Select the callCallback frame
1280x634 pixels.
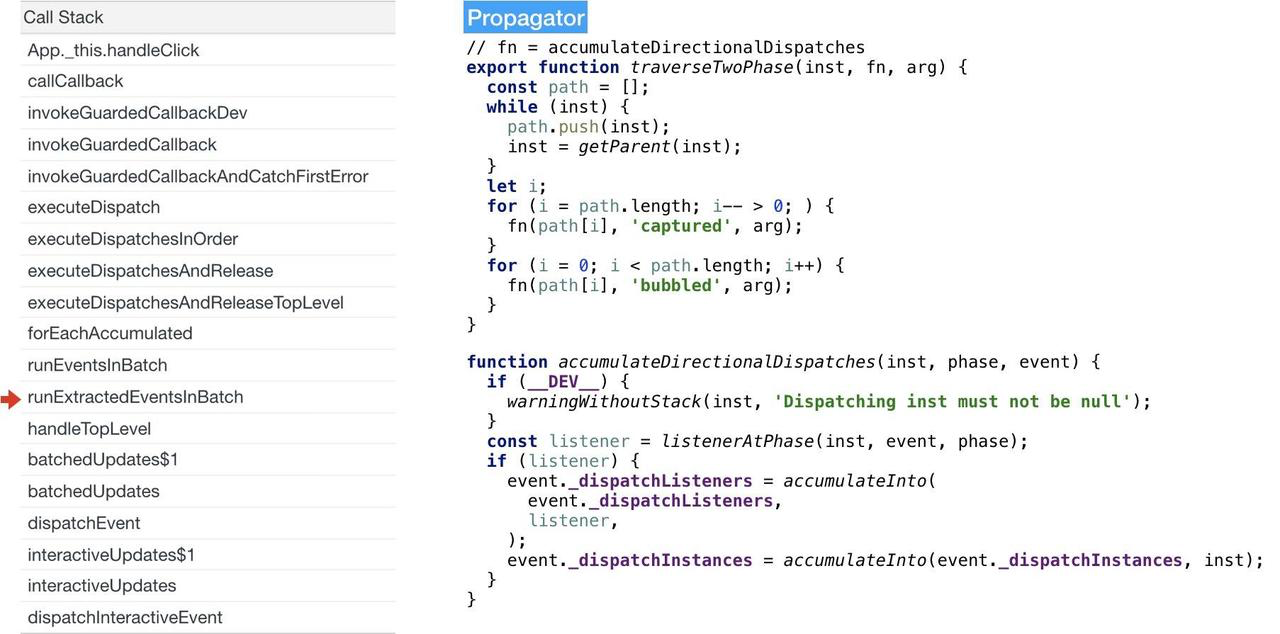point(208,81)
